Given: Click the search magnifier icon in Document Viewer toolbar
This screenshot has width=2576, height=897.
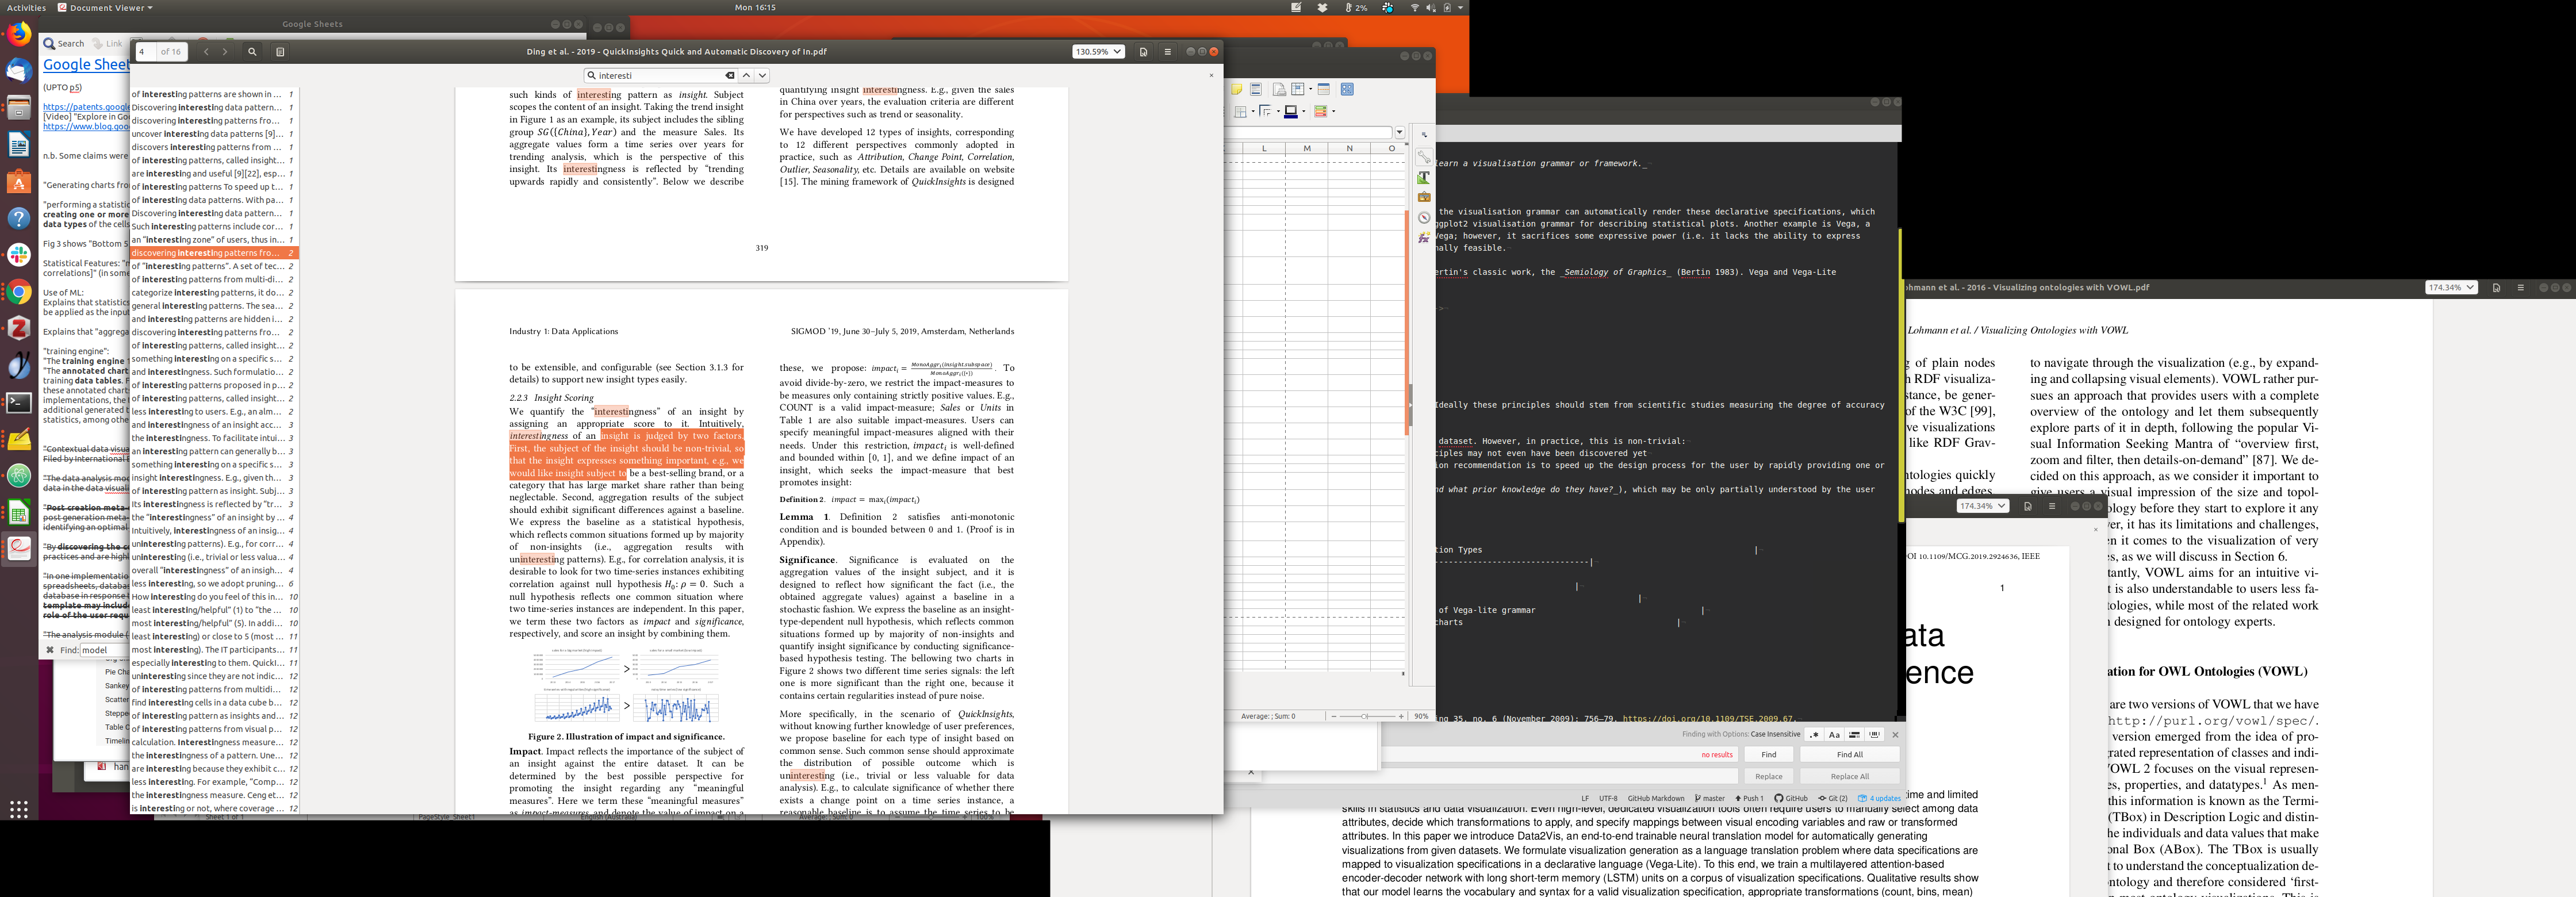Looking at the screenshot, I should point(252,52).
